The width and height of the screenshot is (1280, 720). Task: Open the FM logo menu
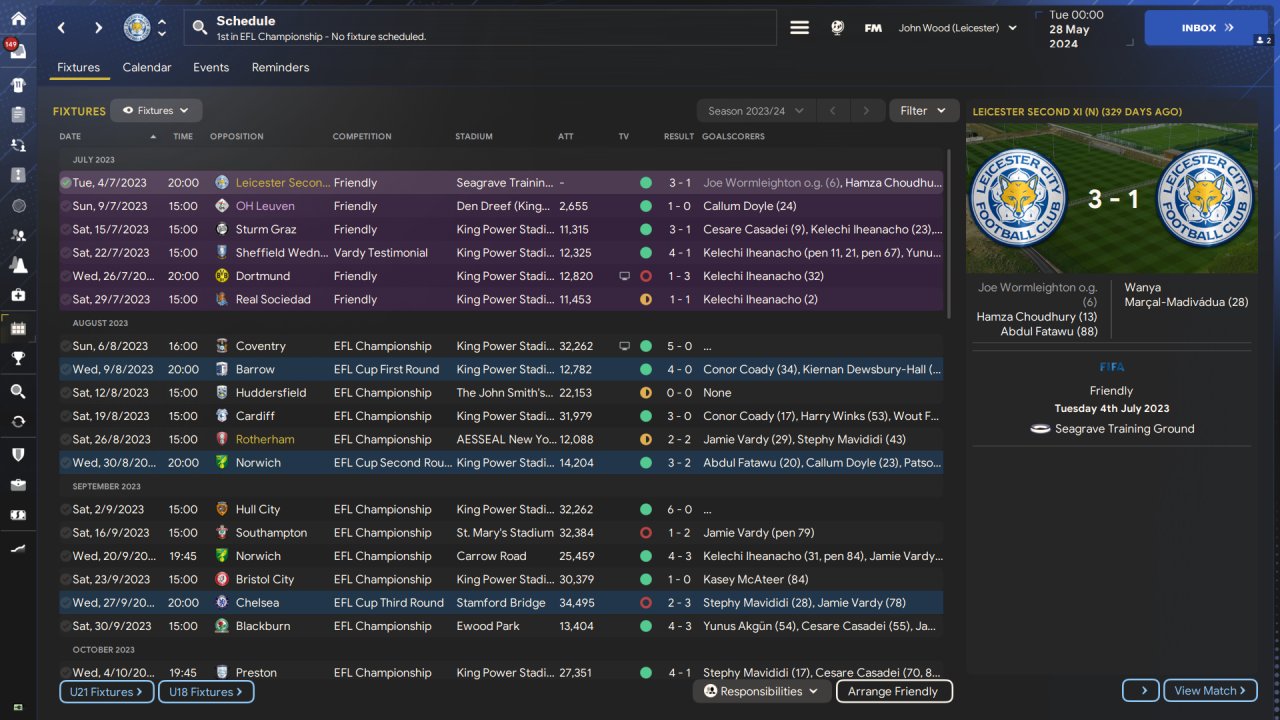pos(873,28)
